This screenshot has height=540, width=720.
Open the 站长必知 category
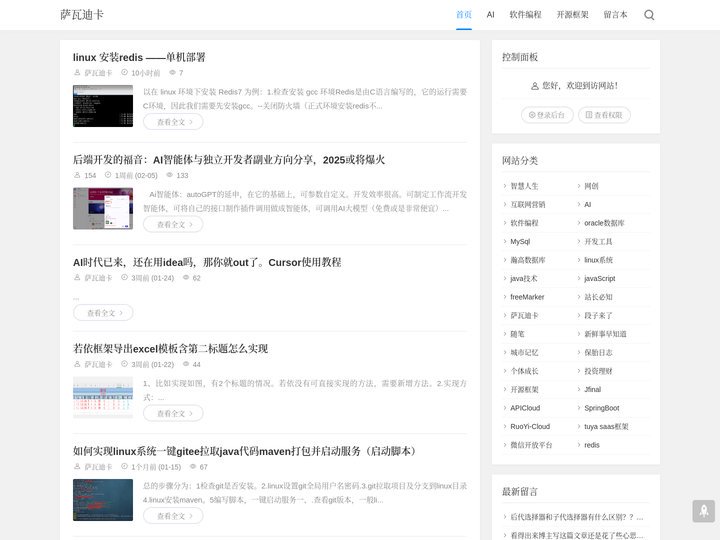coord(598,297)
